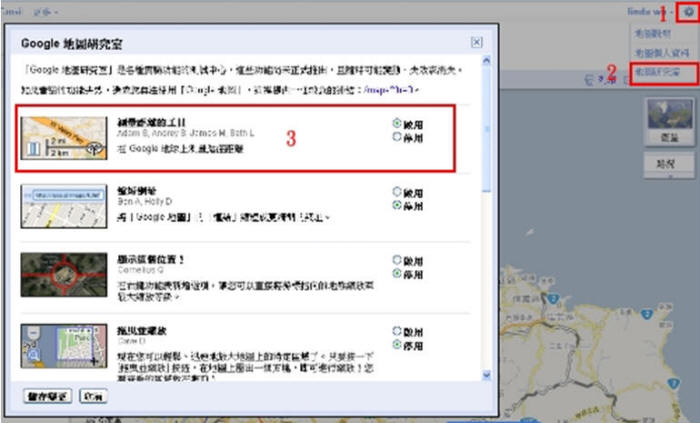Choose 地圖個人資料 in the gear menu
Viewport: 700px width, 423px height.
pos(662,53)
